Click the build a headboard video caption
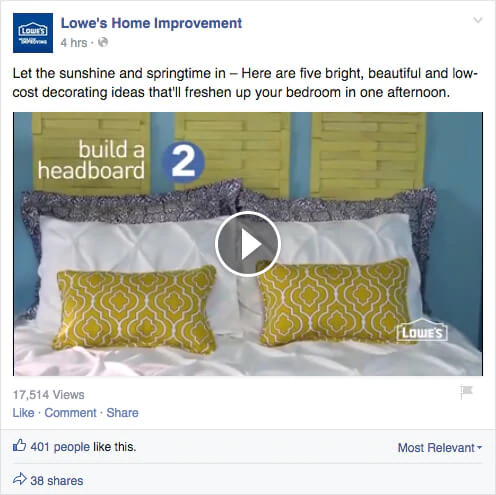Image resolution: width=496 pixels, height=495 pixels. 91,160
